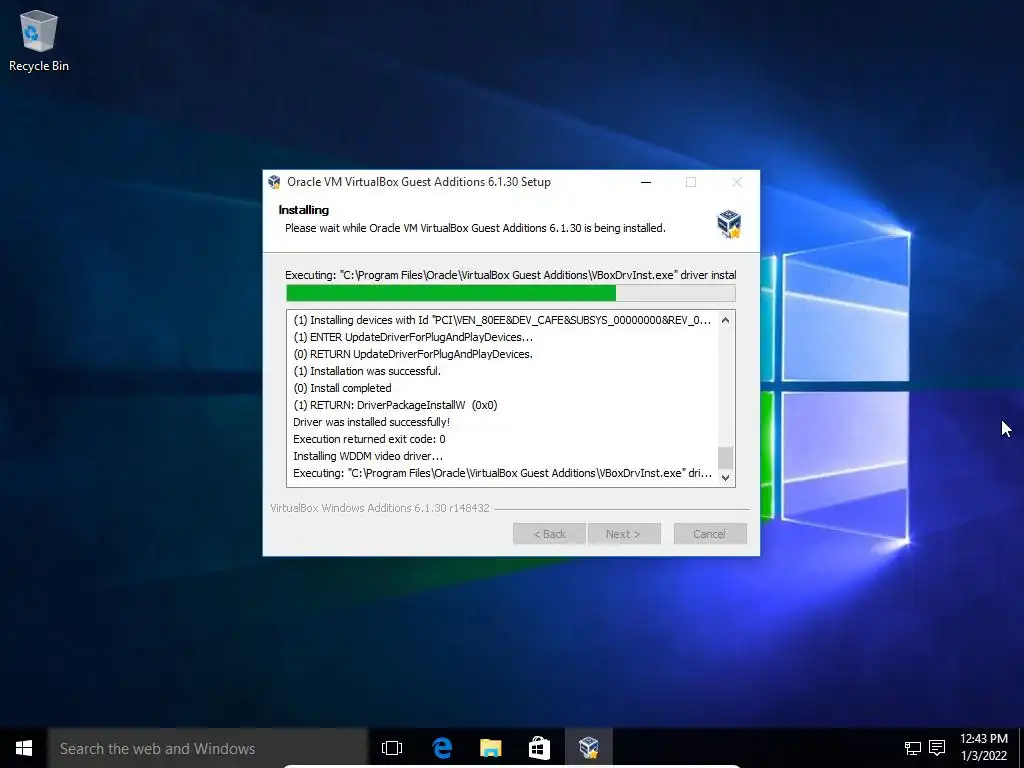Click the installation log scrollbar thumb
The height and width of the screenshot is (768, 1024).
(725, 457)
